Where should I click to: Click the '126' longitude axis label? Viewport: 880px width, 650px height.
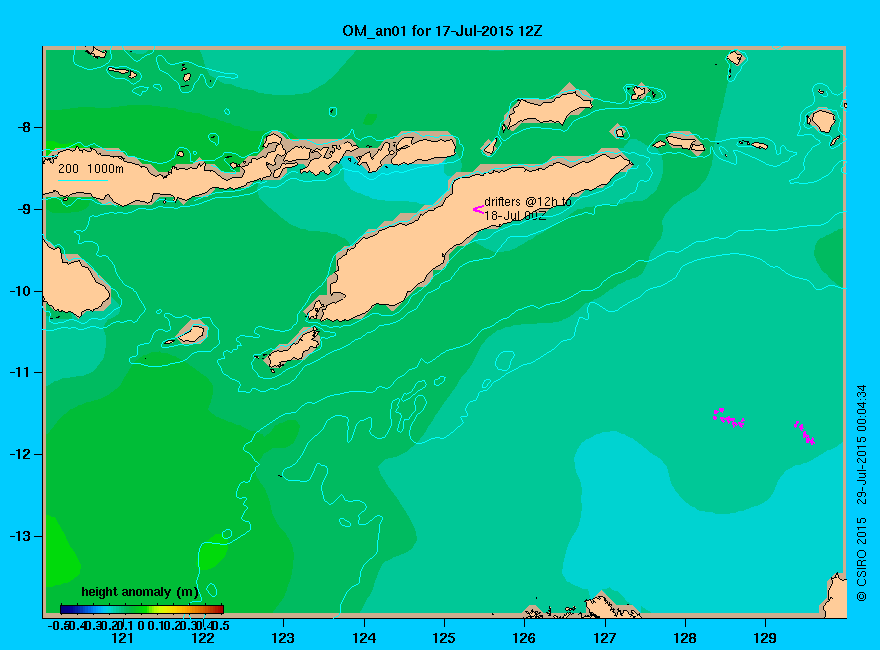524,638
